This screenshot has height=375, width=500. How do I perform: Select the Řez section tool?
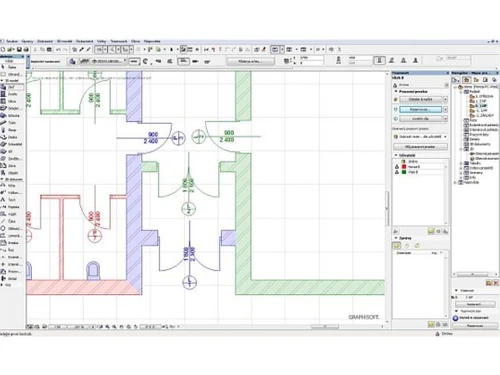[x=12, y=250]
